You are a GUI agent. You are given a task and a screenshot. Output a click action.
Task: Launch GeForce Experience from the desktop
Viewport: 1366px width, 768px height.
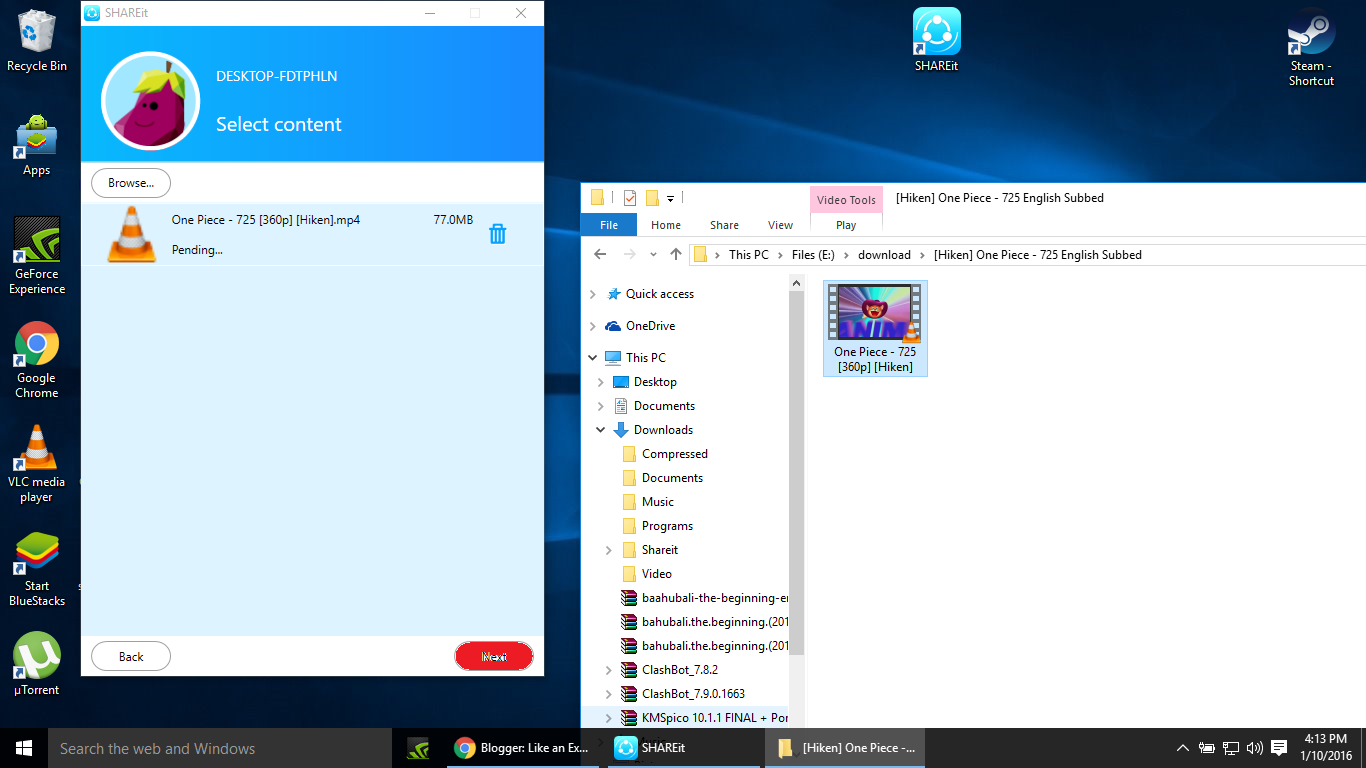tap(37, 256)
